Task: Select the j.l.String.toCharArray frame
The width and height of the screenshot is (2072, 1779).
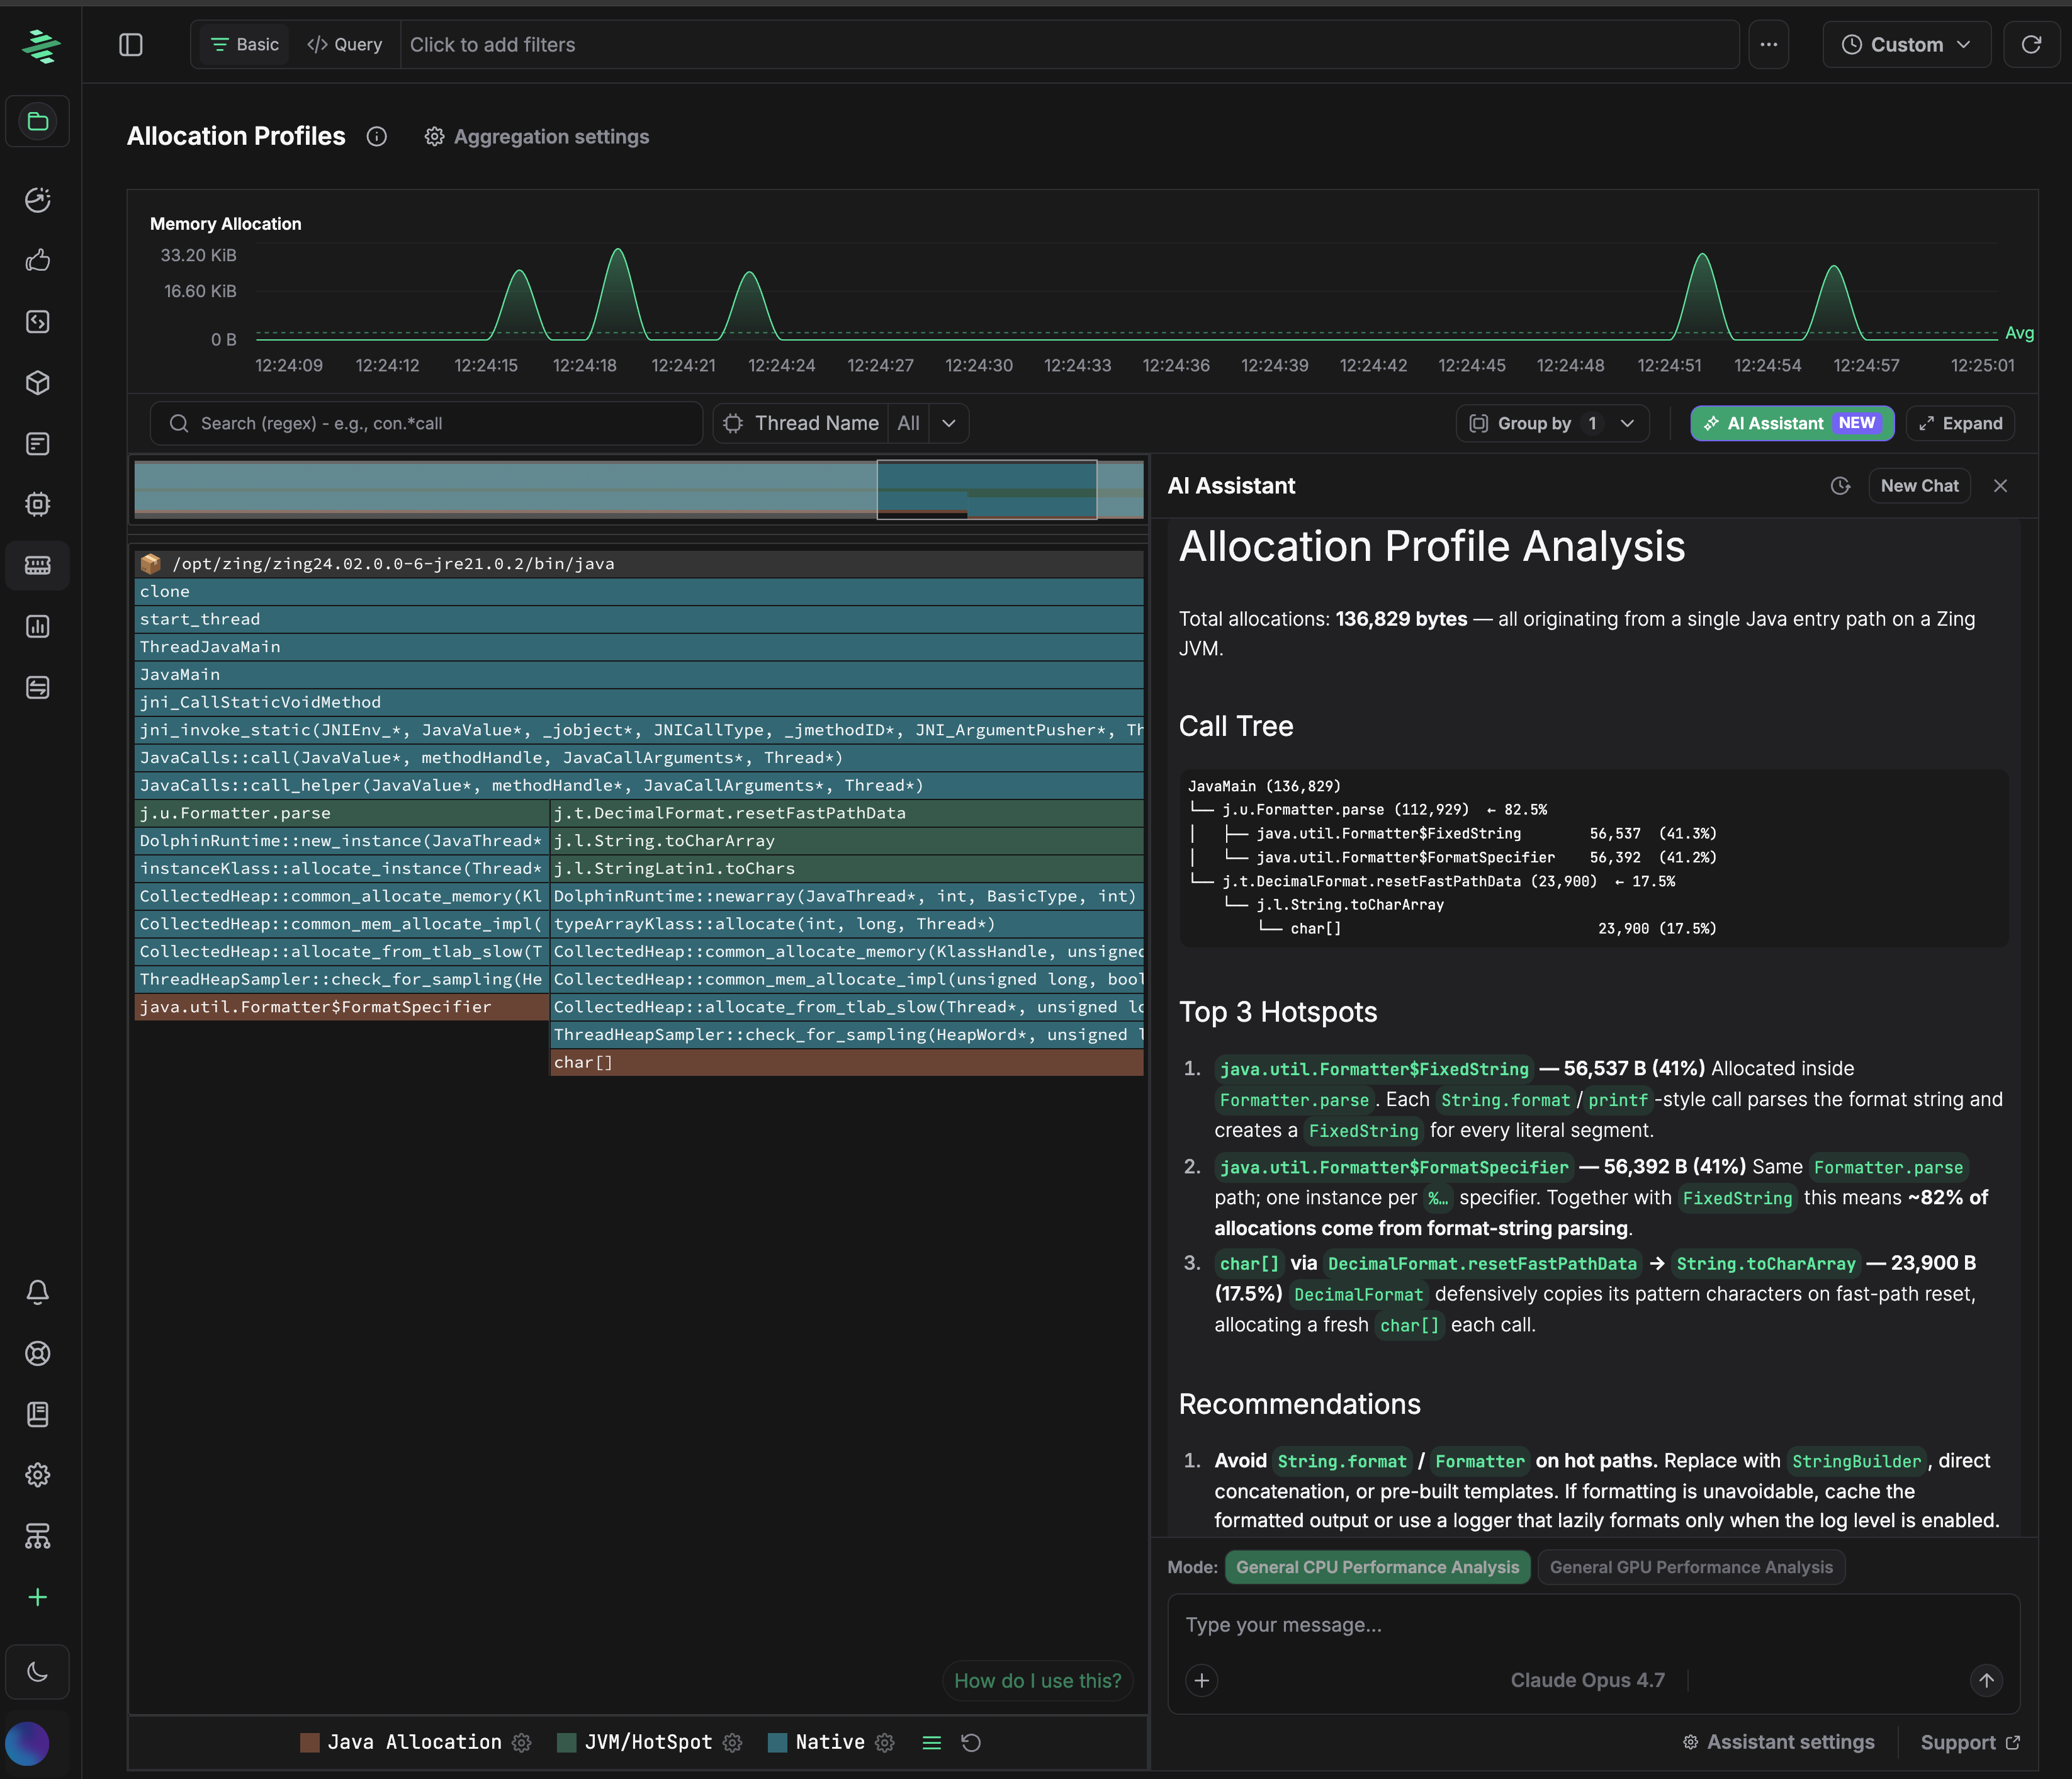Action: (x=847, y=841)
